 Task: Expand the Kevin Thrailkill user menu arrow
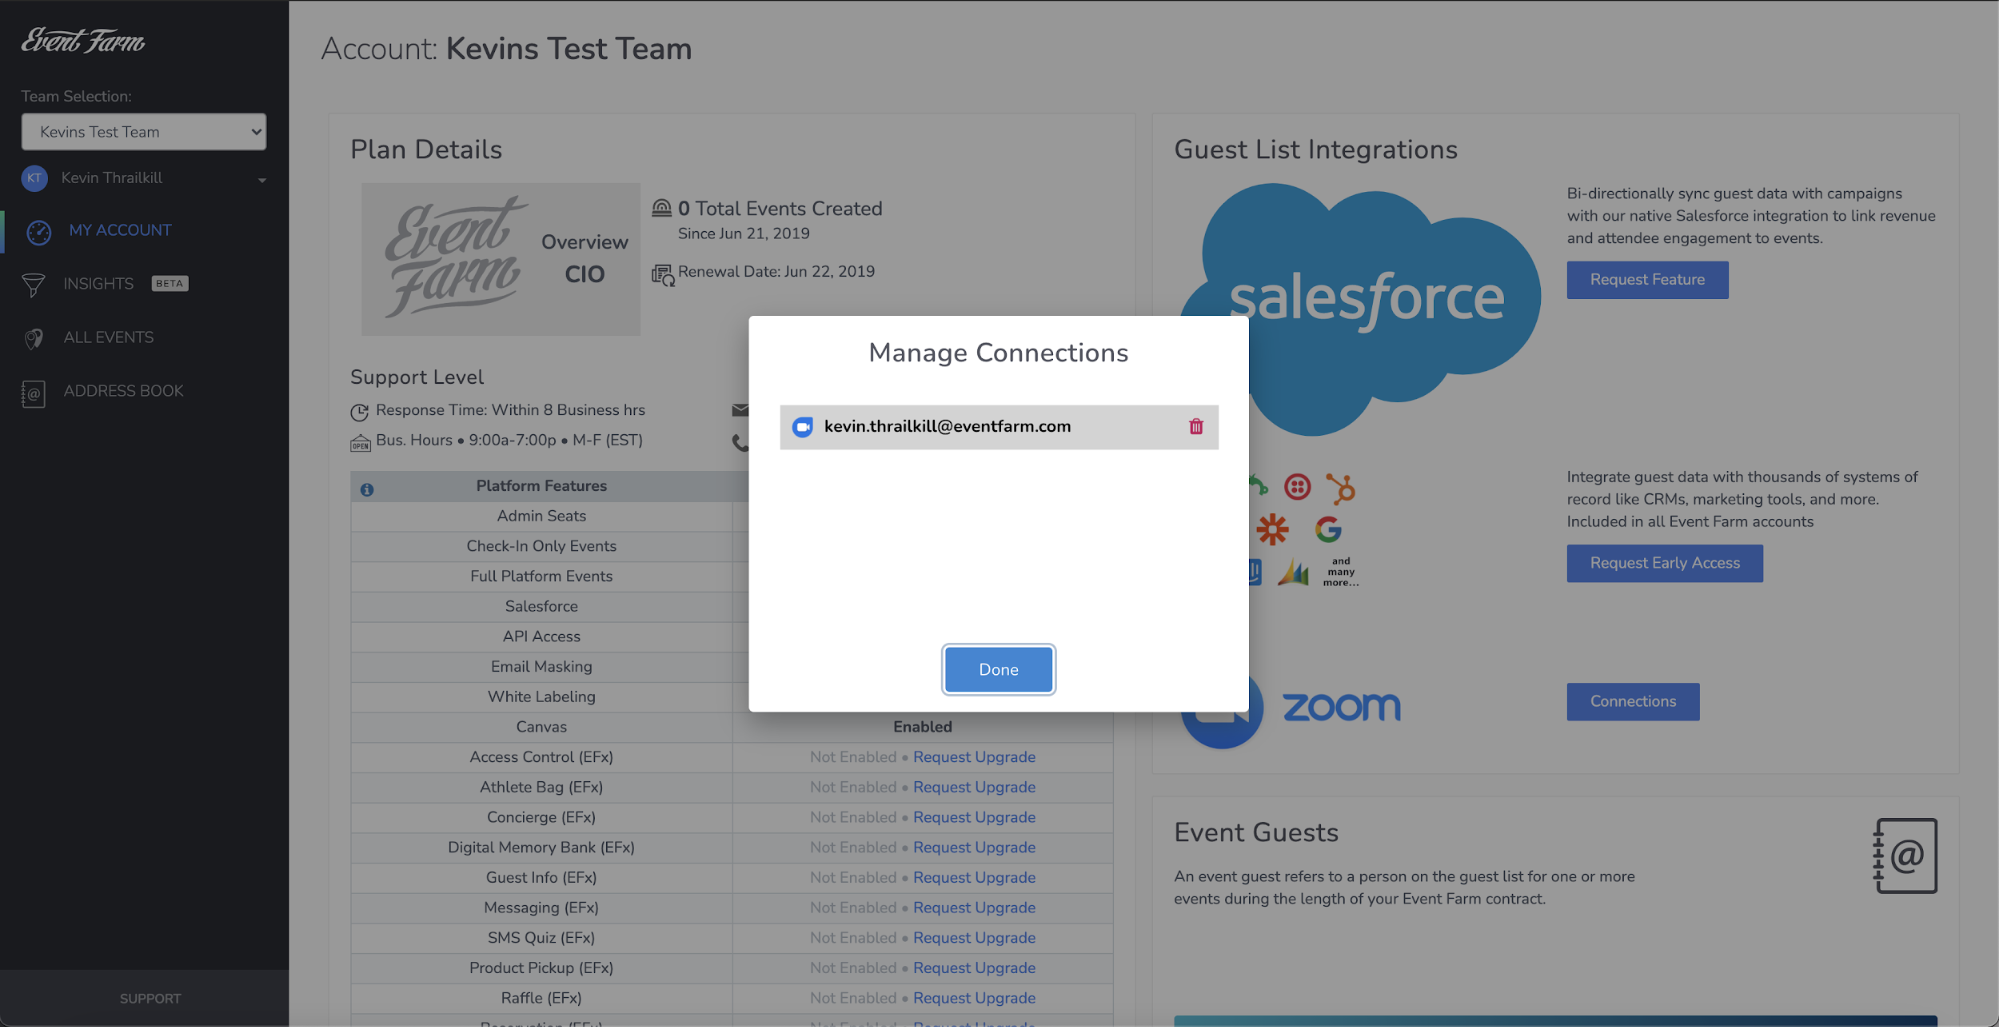262,180
